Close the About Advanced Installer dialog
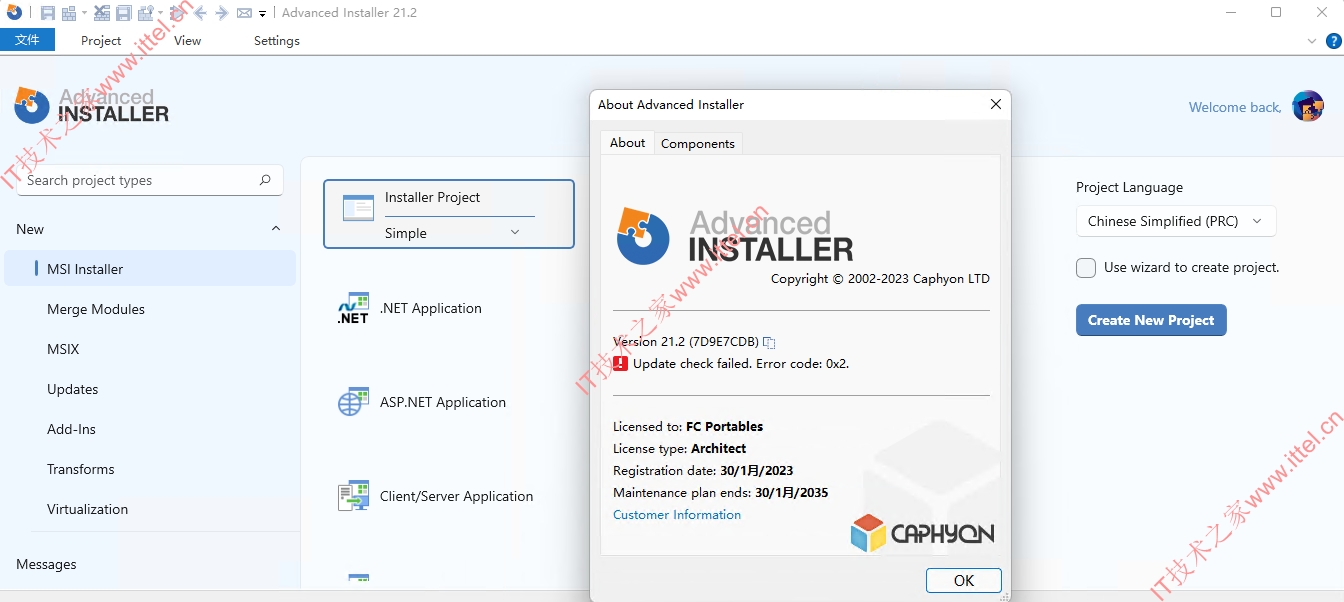This screenshot has height=602, width=1344. (995, 104)
